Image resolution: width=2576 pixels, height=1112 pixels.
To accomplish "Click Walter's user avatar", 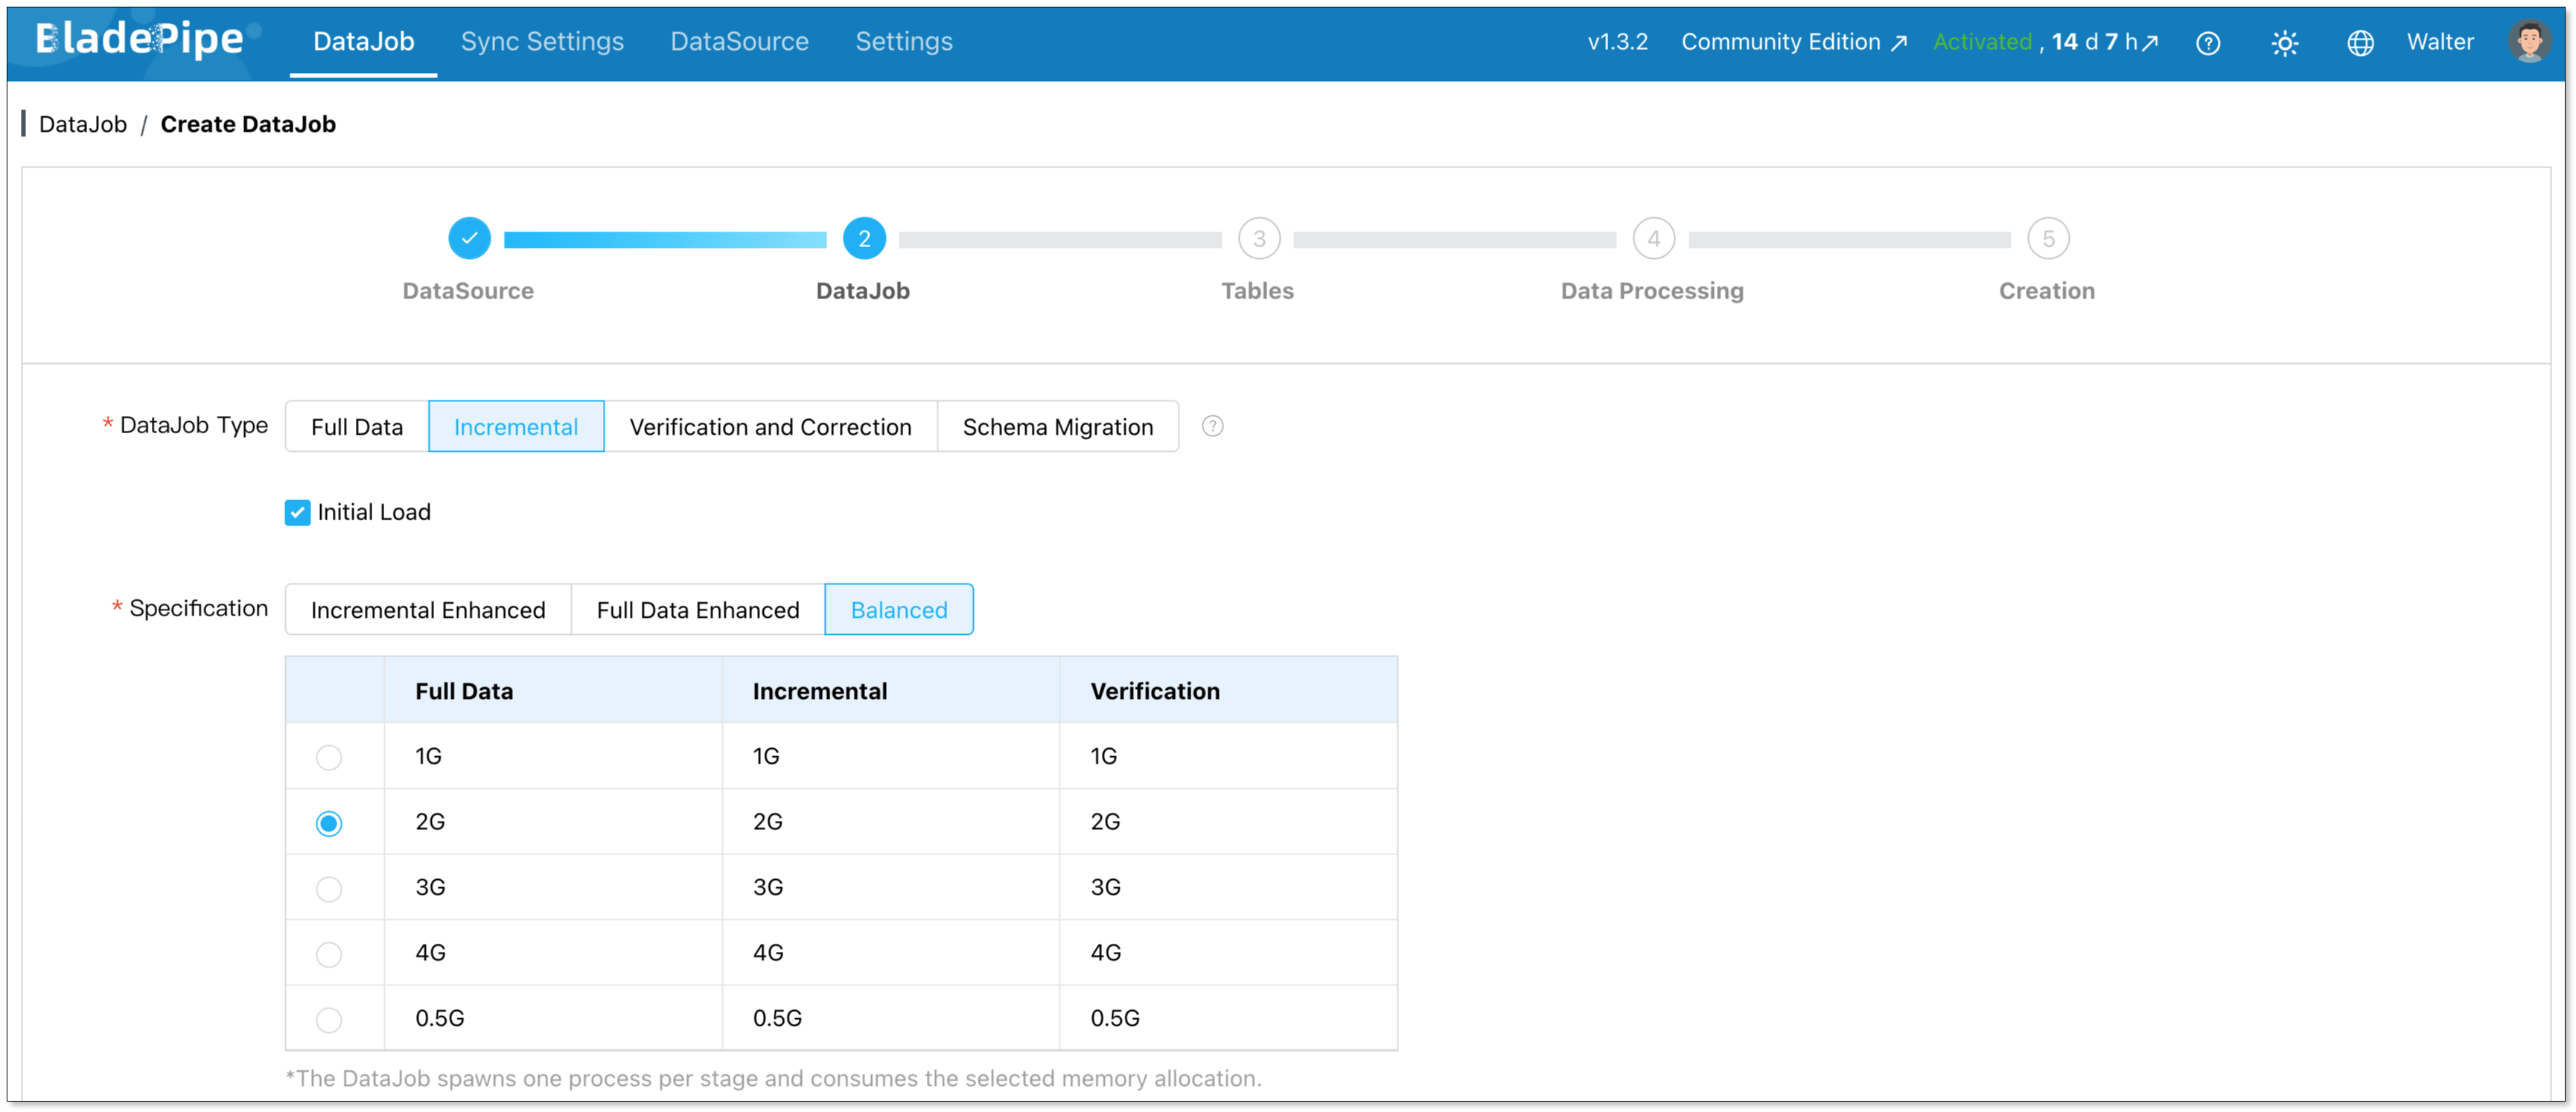I will point(2529,42).
